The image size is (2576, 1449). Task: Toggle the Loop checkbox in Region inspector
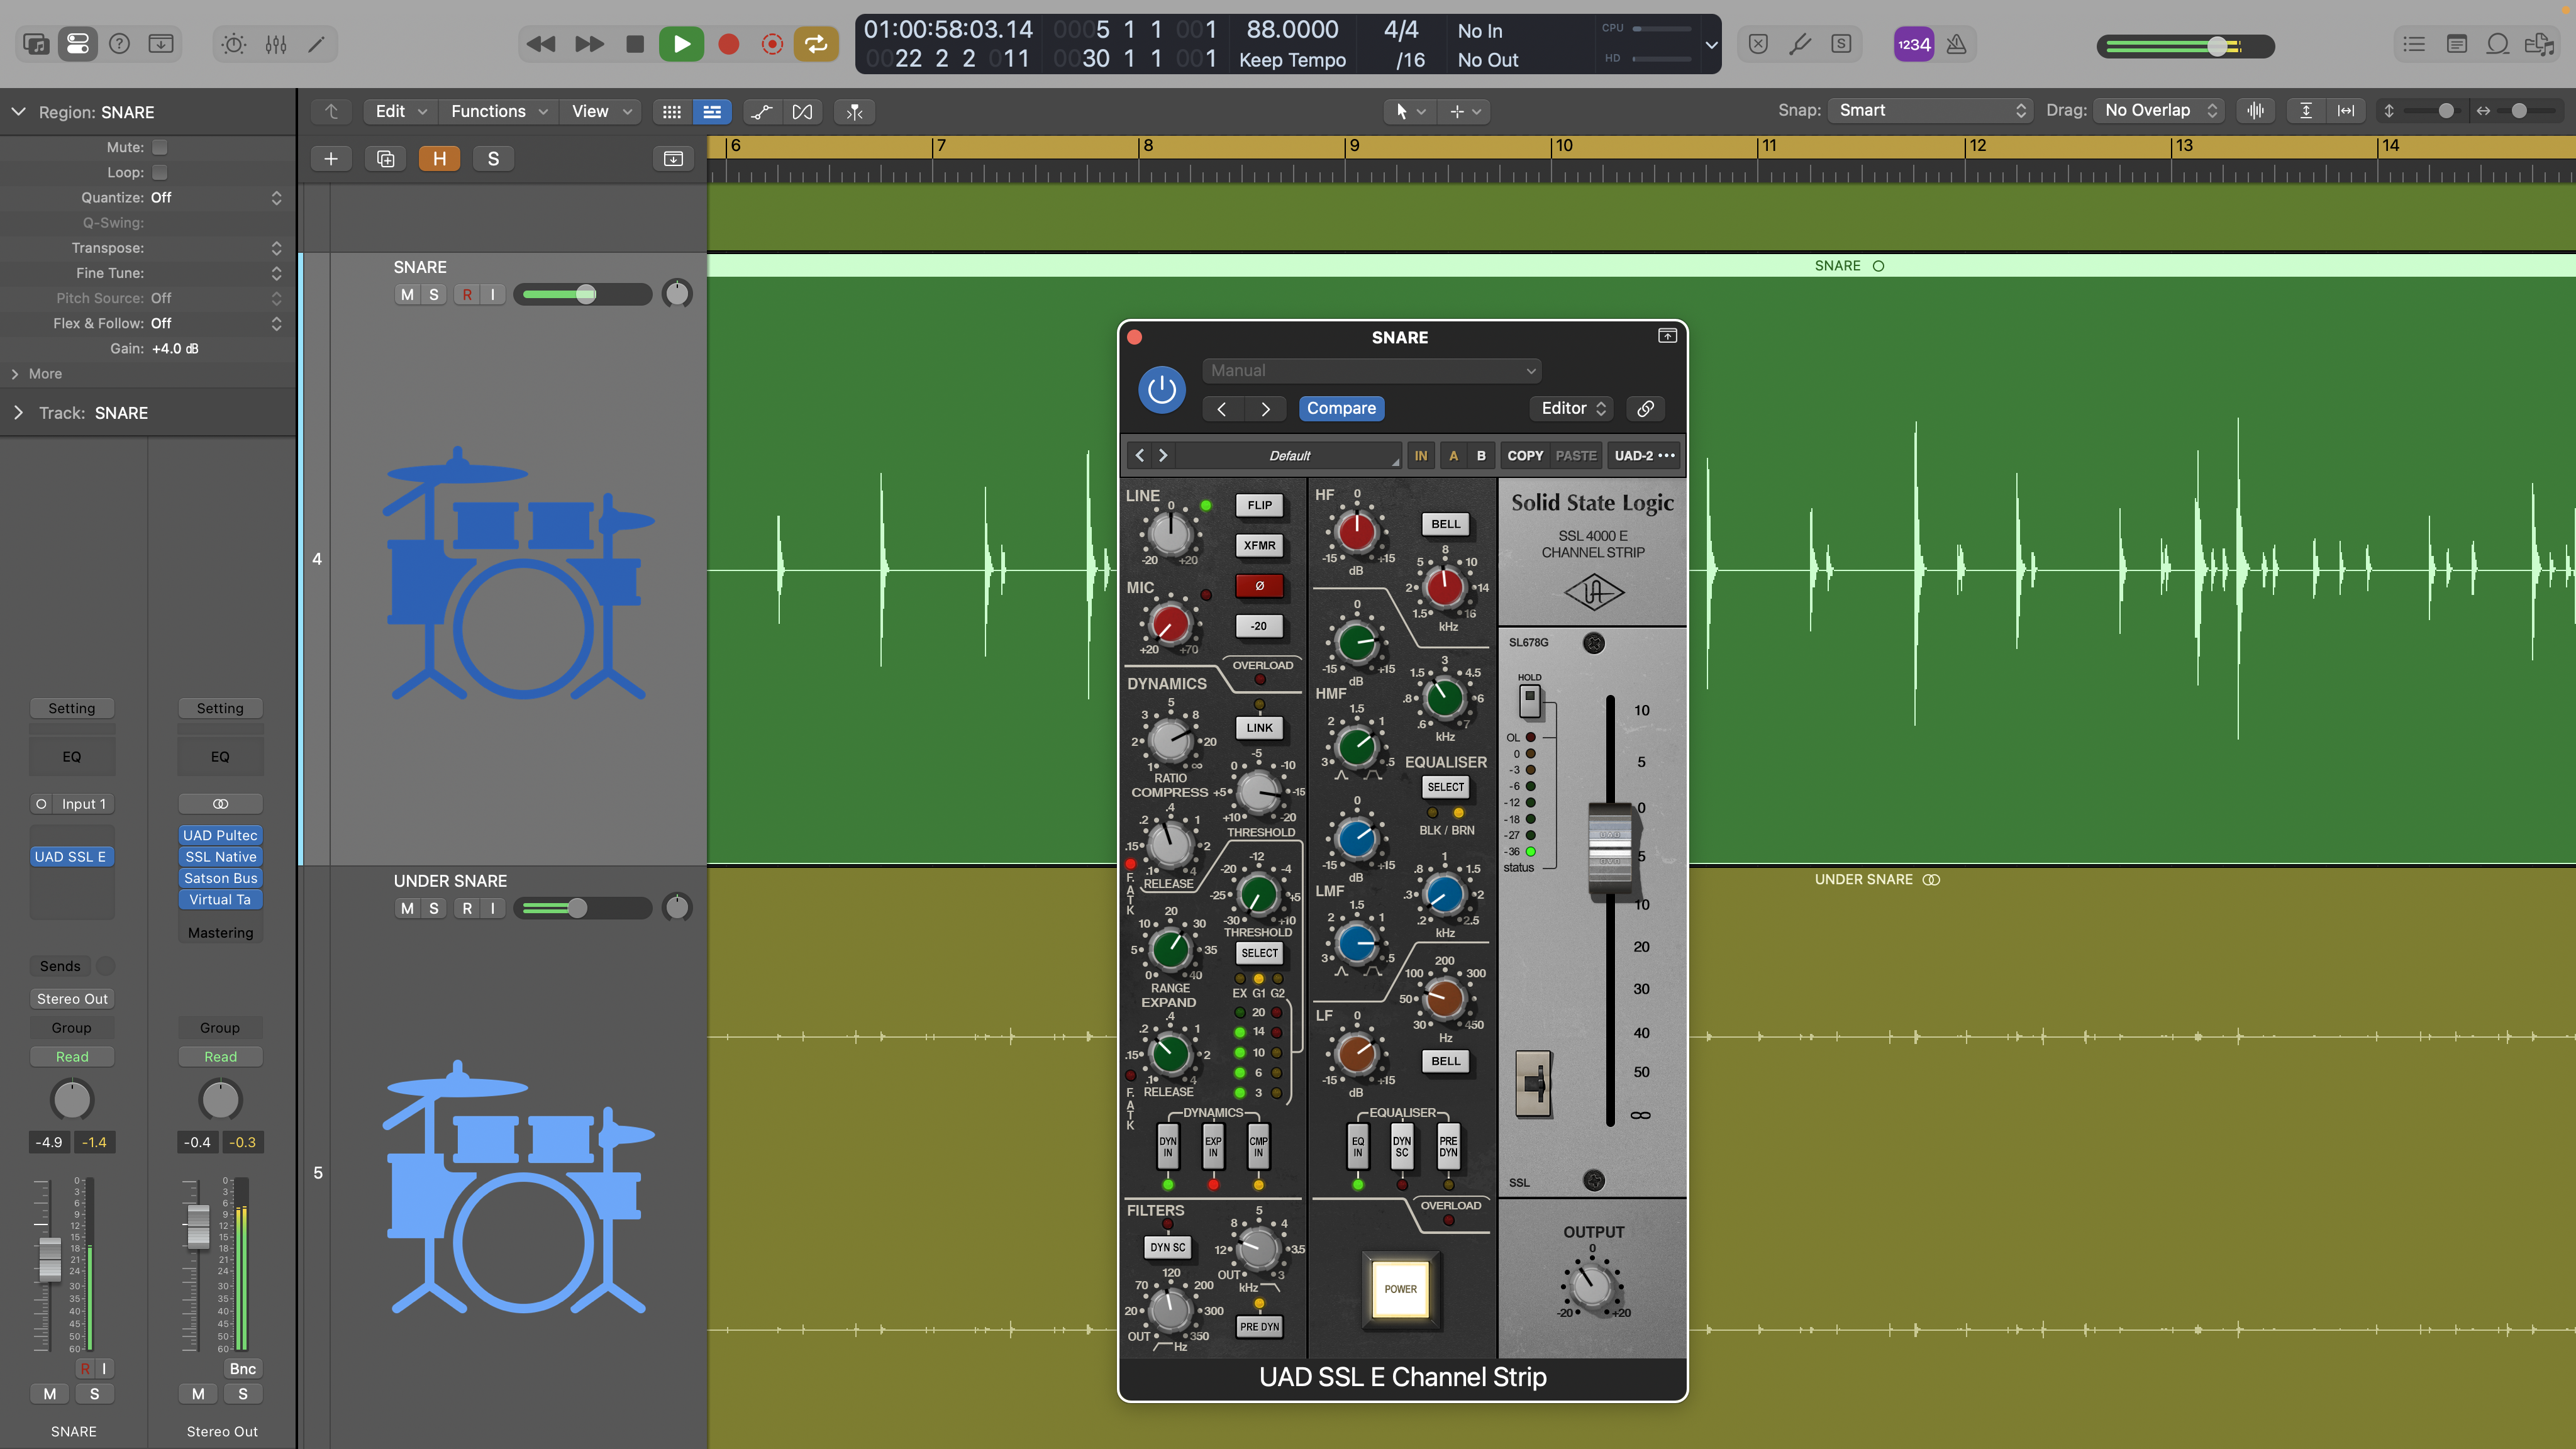[x=159, y=172]
